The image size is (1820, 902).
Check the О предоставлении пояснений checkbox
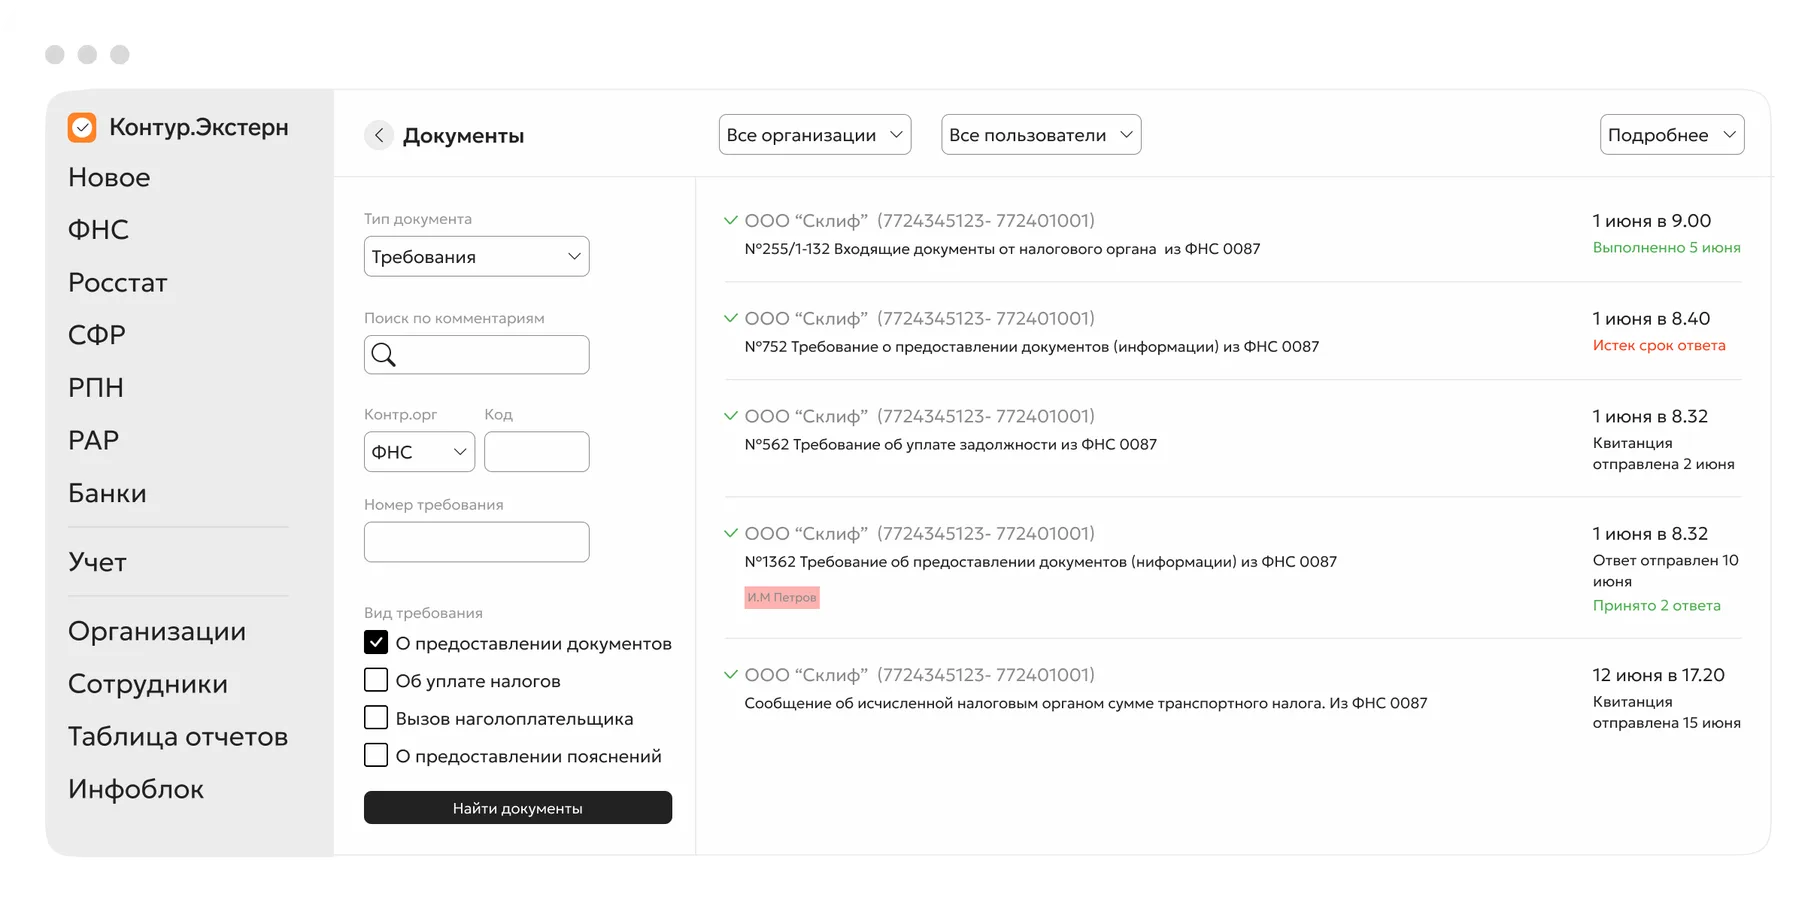[x=376, y=755]
